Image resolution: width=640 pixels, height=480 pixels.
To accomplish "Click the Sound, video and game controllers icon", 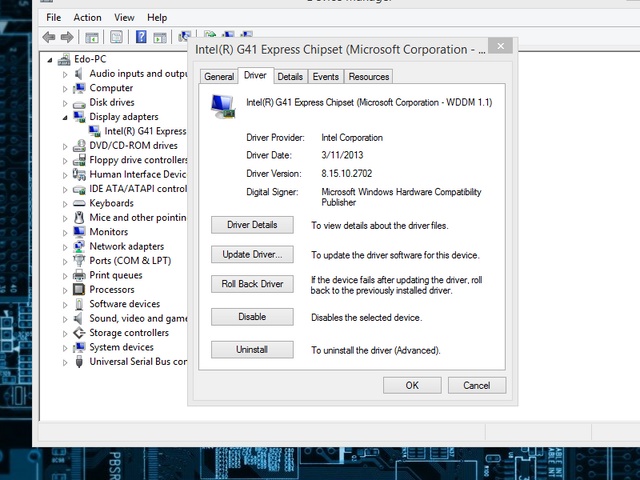I will click(x=78, y=318).
